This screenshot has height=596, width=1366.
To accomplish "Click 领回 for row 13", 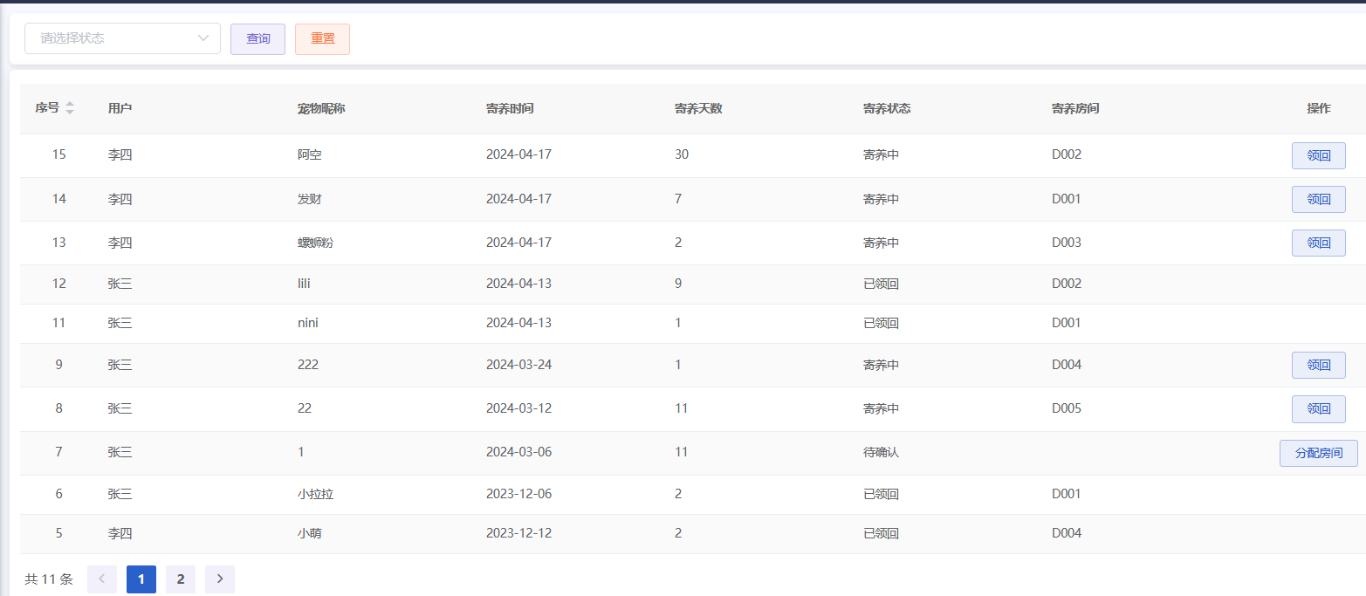I will click(x=1318, y=243).
